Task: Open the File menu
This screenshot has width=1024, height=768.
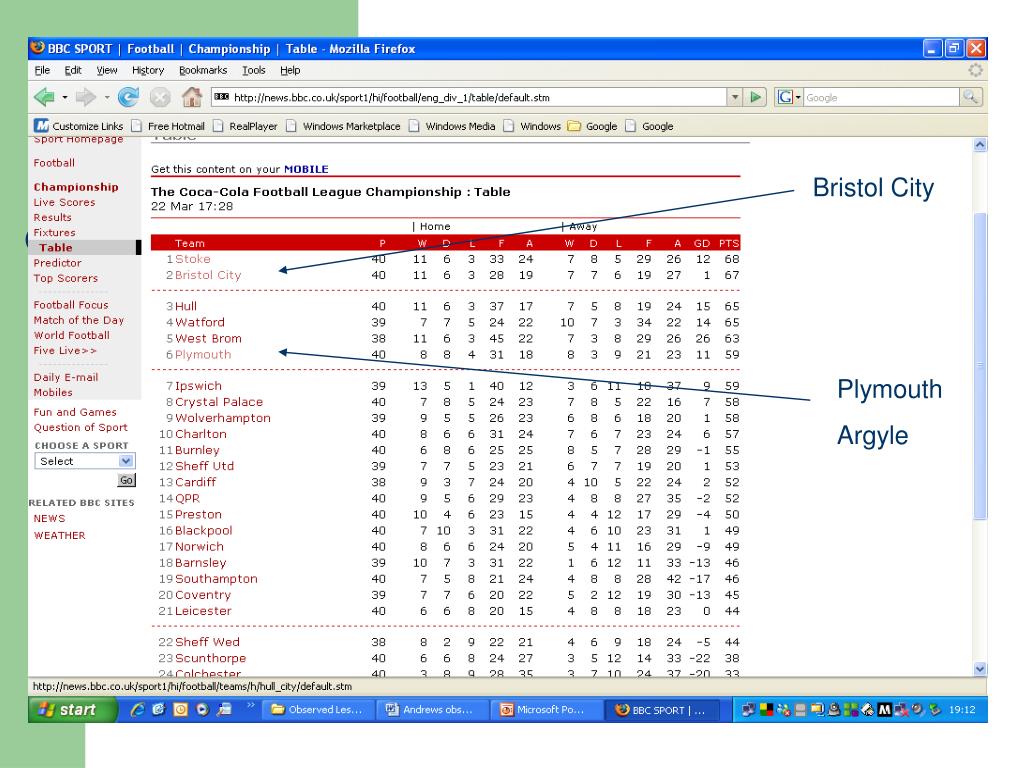Action: pos(42,70)
